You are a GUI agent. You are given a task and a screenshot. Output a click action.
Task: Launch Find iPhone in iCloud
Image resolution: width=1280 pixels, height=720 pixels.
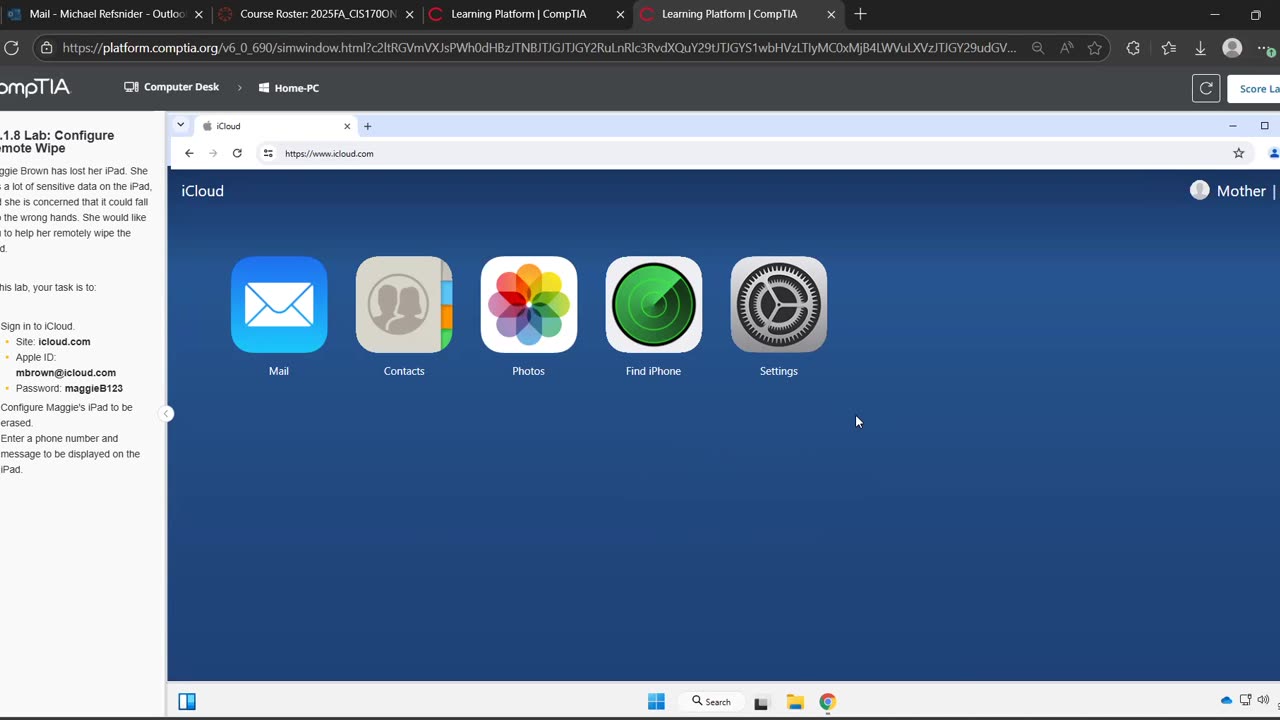pos(654,305)
